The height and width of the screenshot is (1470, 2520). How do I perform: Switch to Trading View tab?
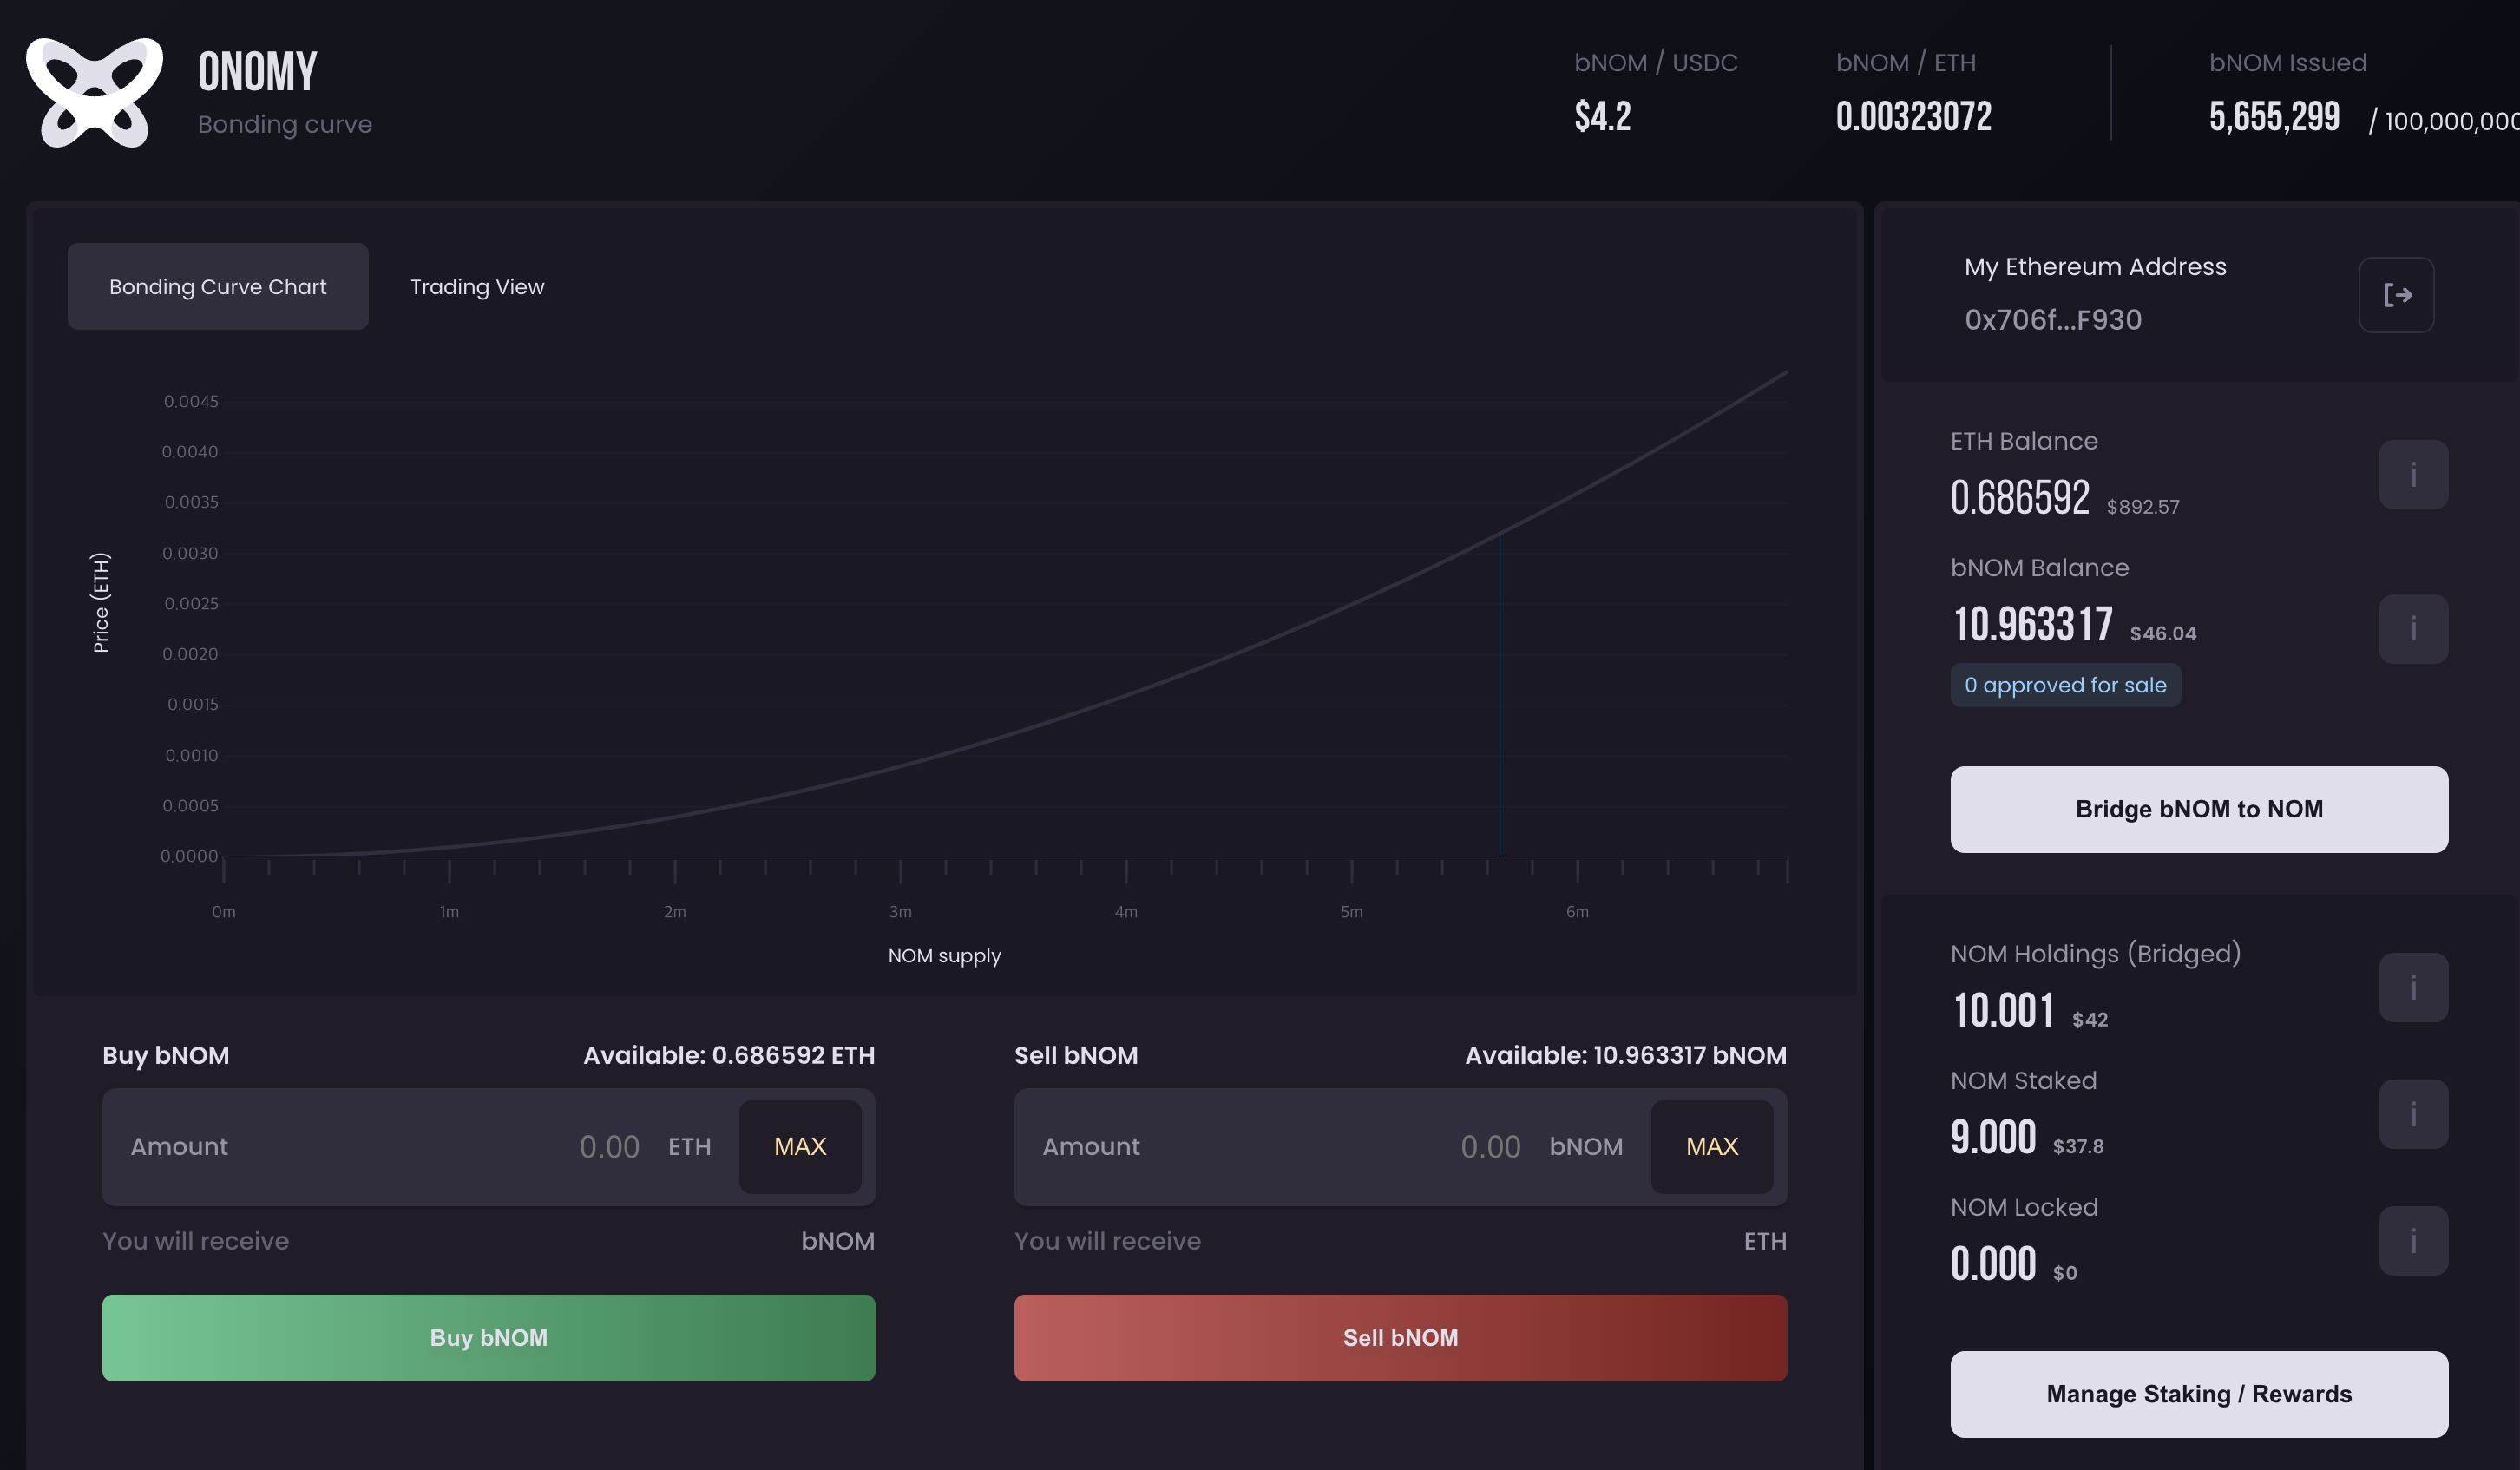click(477, 287)
